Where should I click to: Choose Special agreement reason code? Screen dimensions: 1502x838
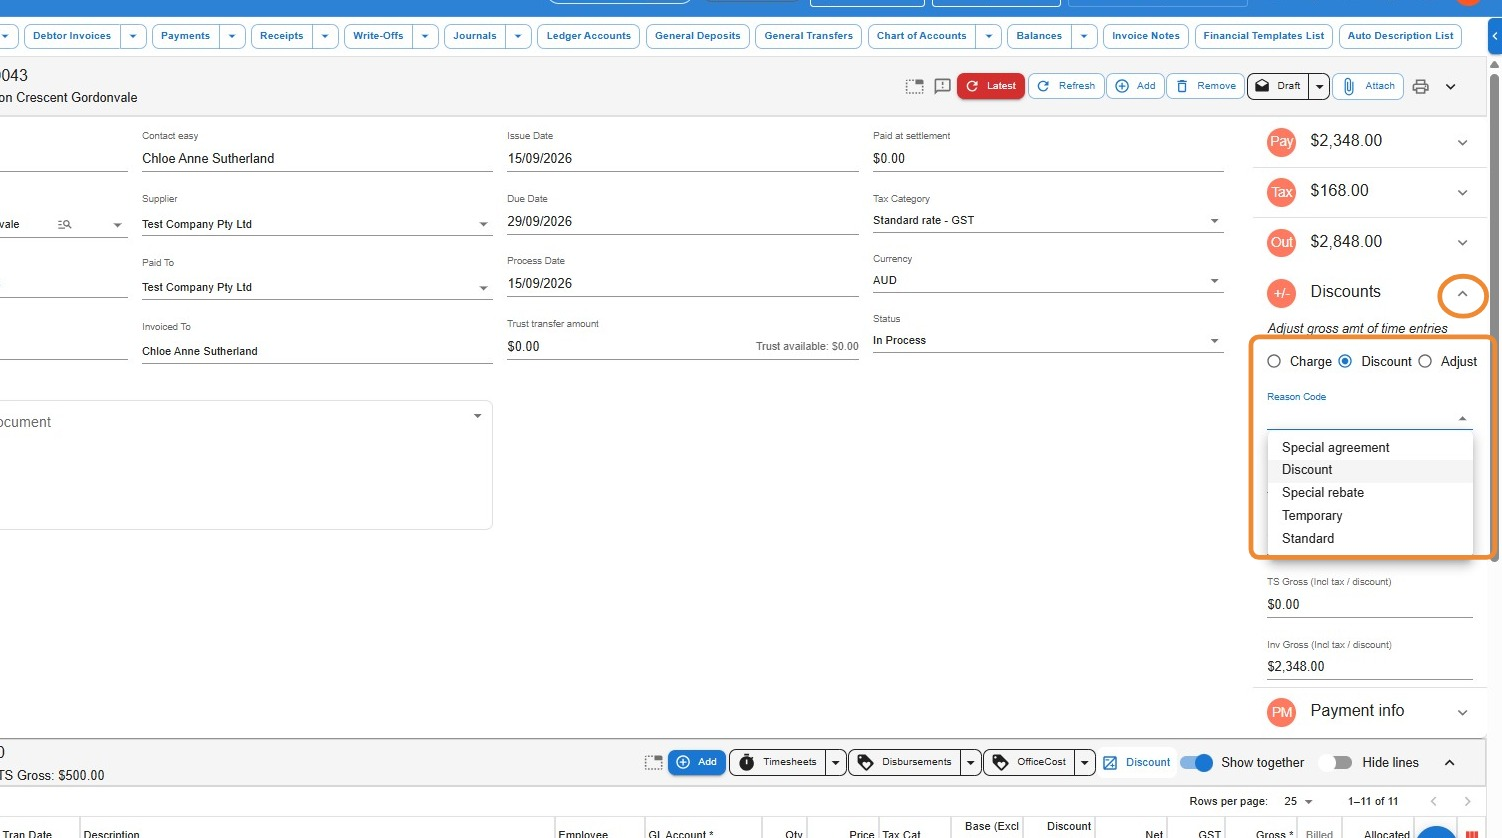pyautogui.click(x=1370, y=447)
